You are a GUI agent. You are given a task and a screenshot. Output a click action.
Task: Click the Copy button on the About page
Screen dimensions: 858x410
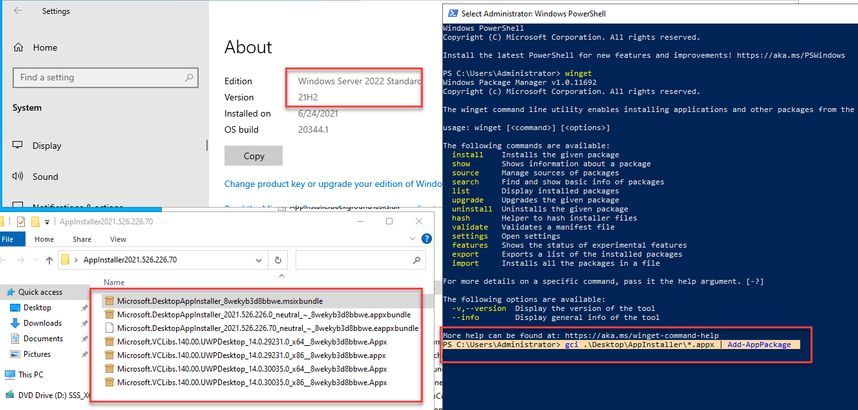click(x=253, y=155)
